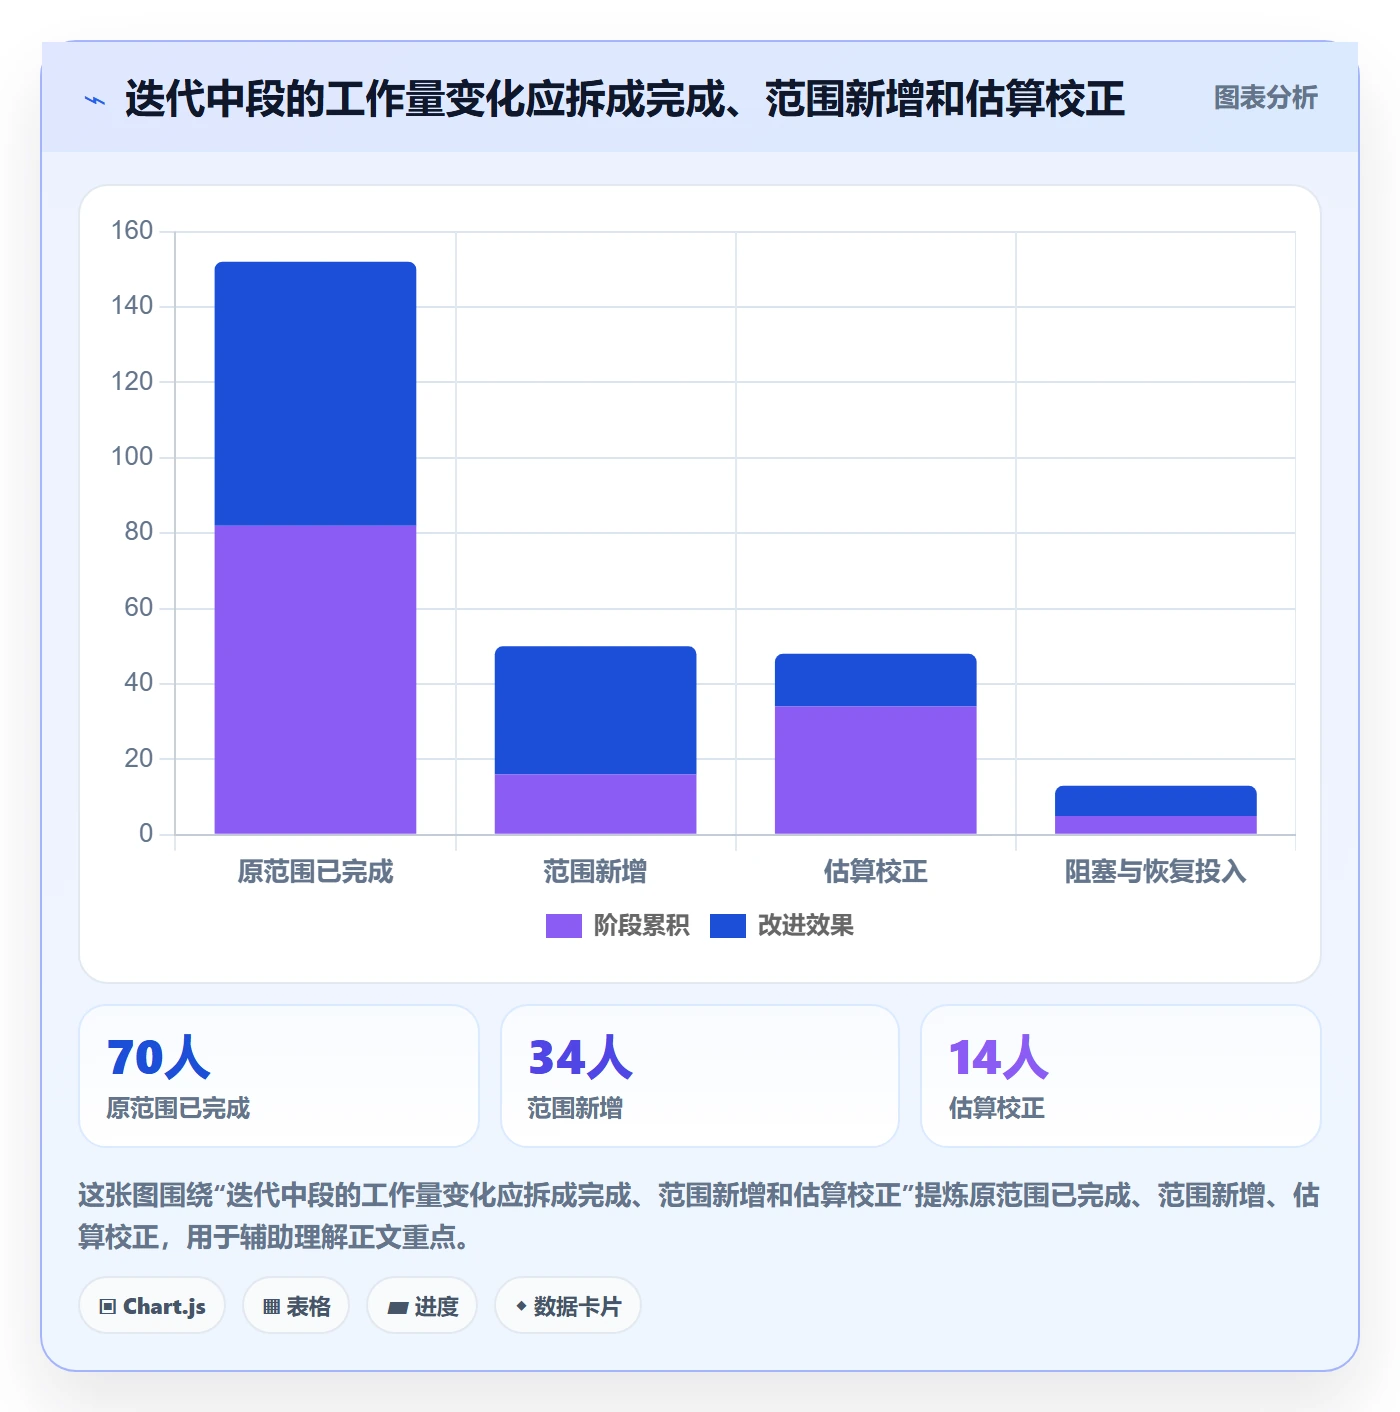Toggle the 改进效果 legend swatch
Image resolution: width=1400 pixels, height=1412 pixels.
pos(727,926)
